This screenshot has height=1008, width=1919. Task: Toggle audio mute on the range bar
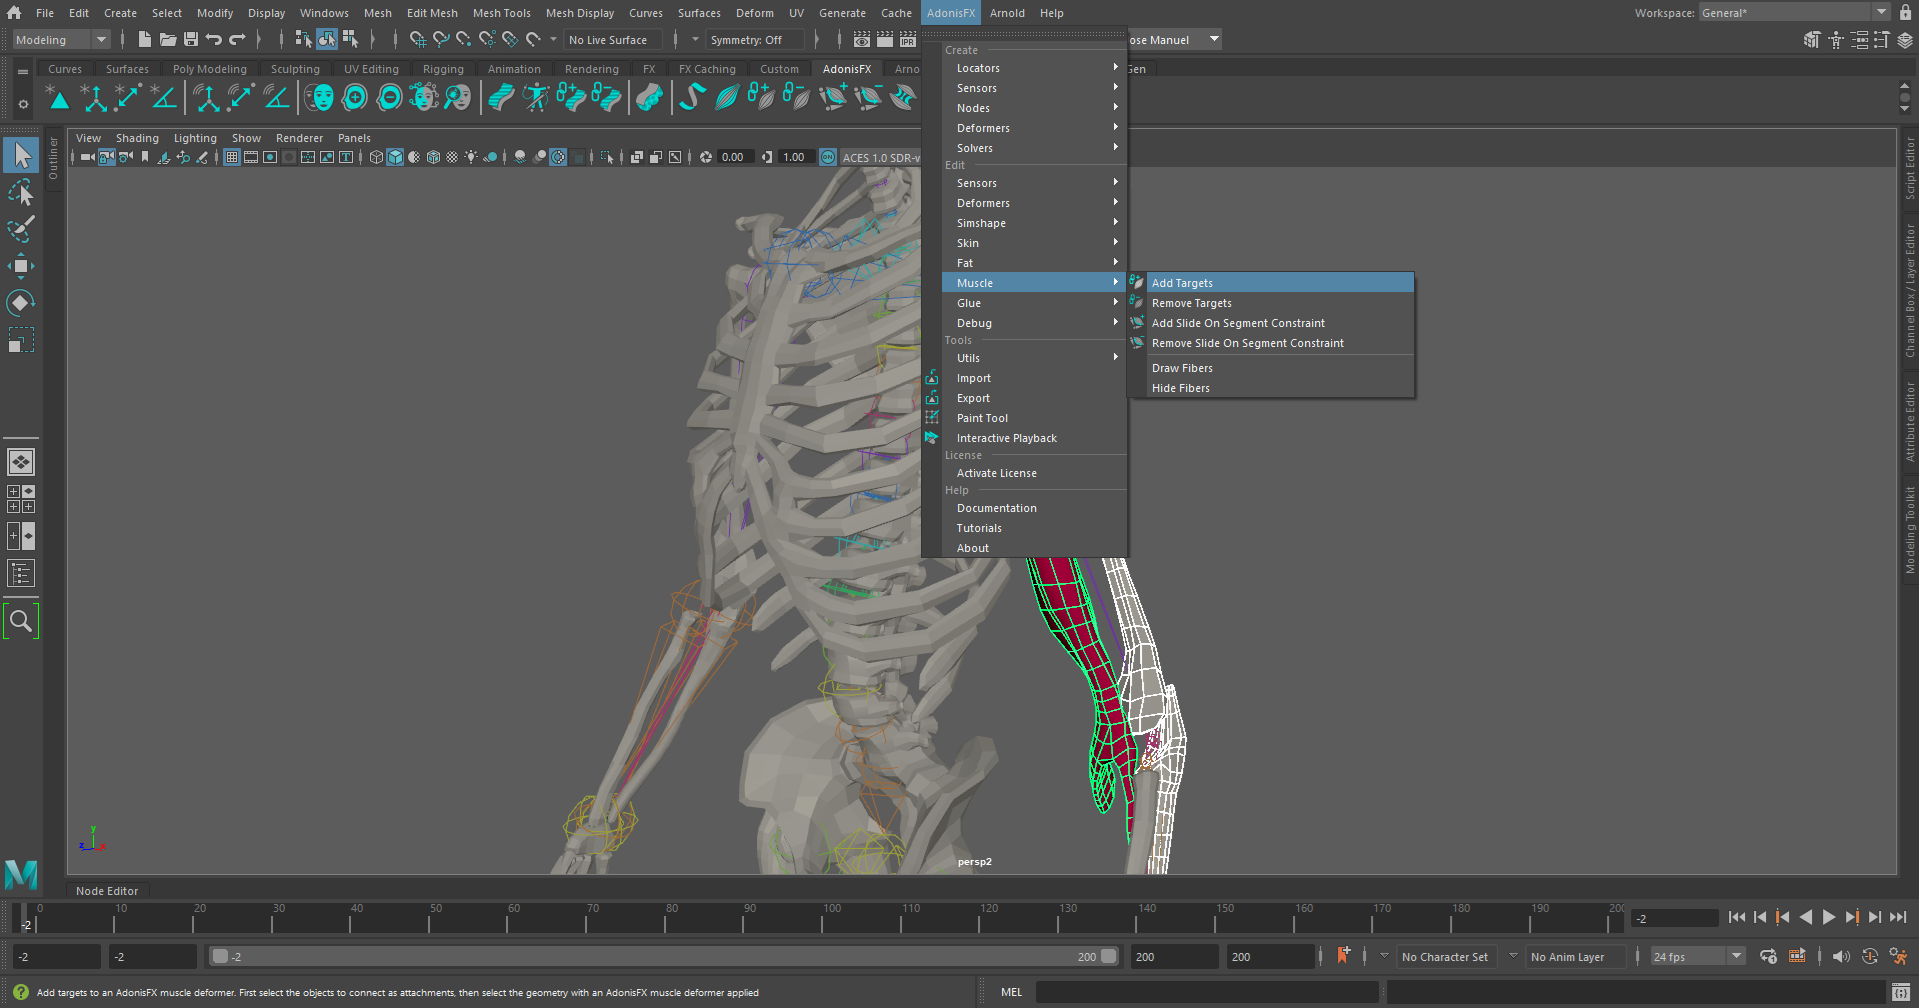click(x=1841, y=956)
